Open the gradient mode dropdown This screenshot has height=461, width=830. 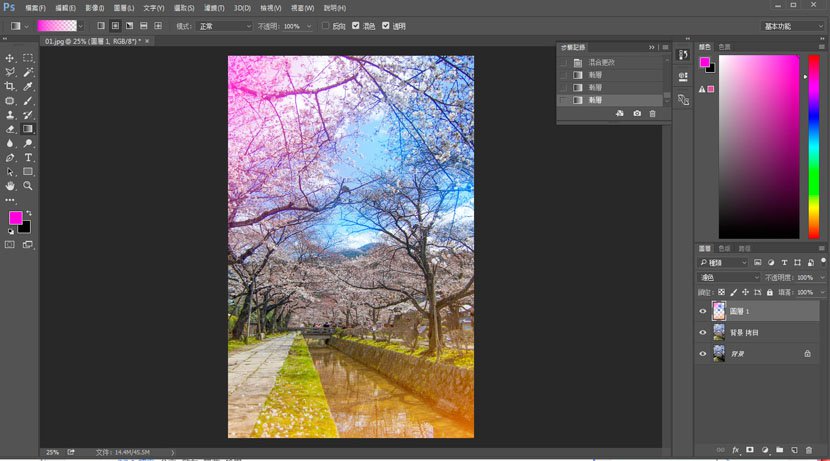224,26
